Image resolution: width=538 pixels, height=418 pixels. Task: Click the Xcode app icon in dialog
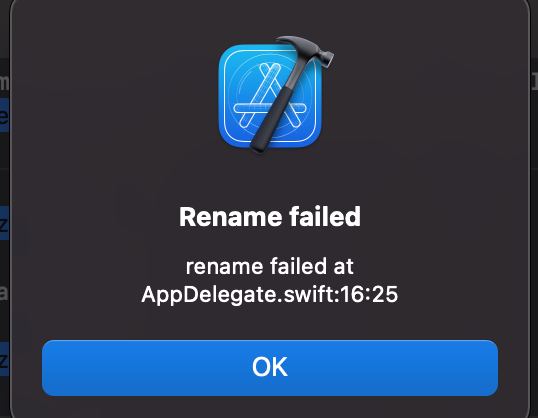point(276,94)
